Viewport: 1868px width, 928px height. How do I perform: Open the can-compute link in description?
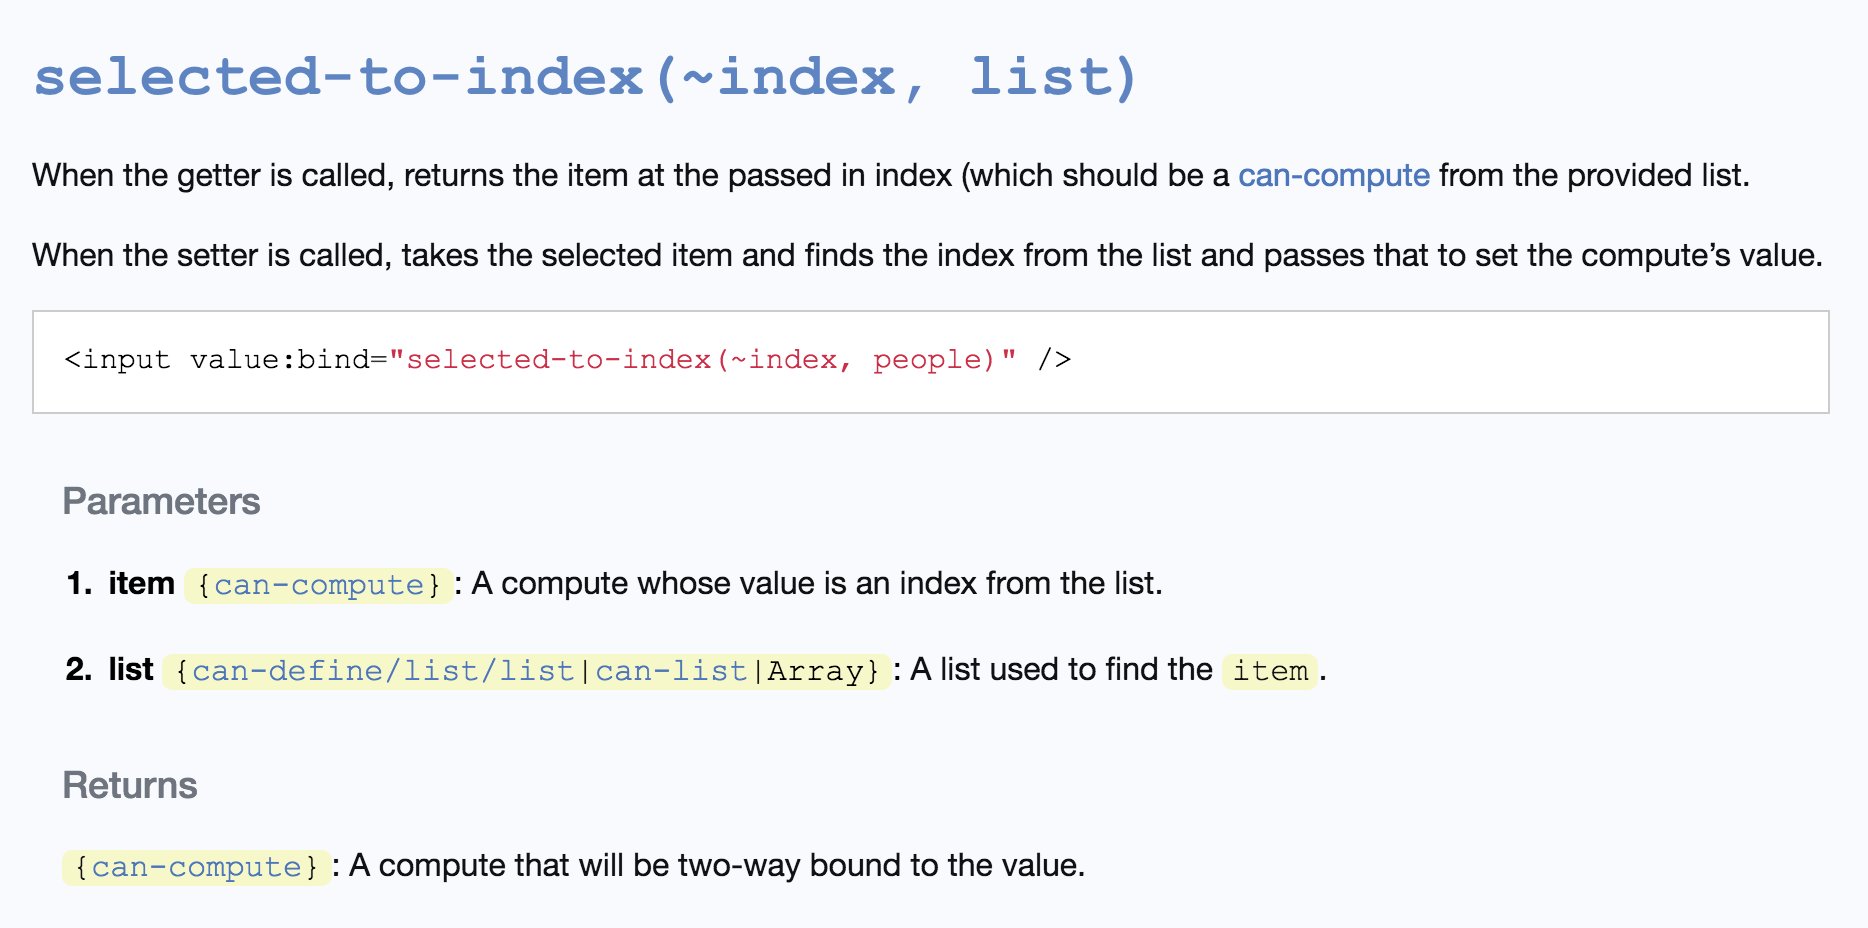tap(1333, 175)
